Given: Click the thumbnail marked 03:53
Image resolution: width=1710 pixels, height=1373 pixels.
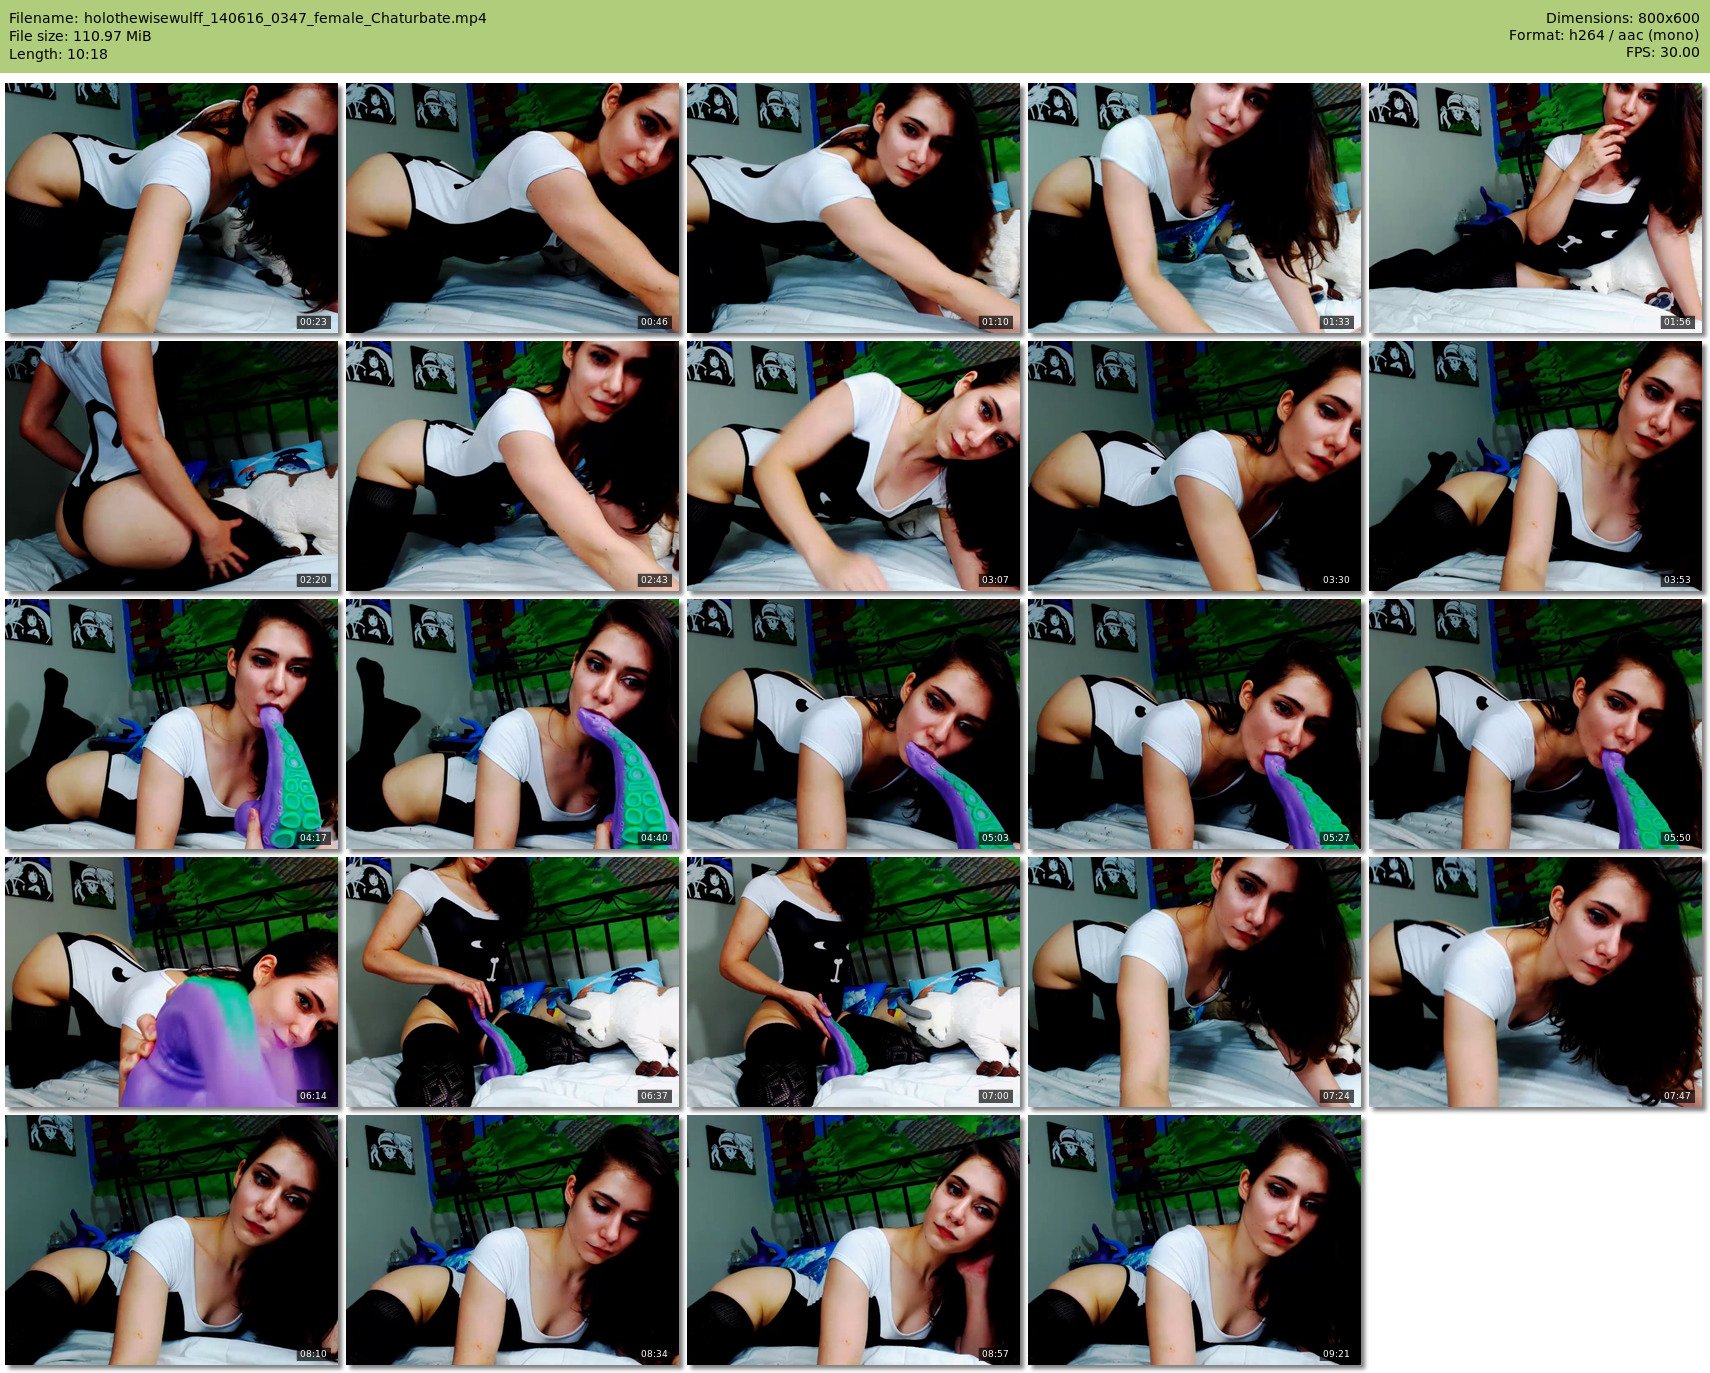Looking at the screenshot, I should 1535,465.
